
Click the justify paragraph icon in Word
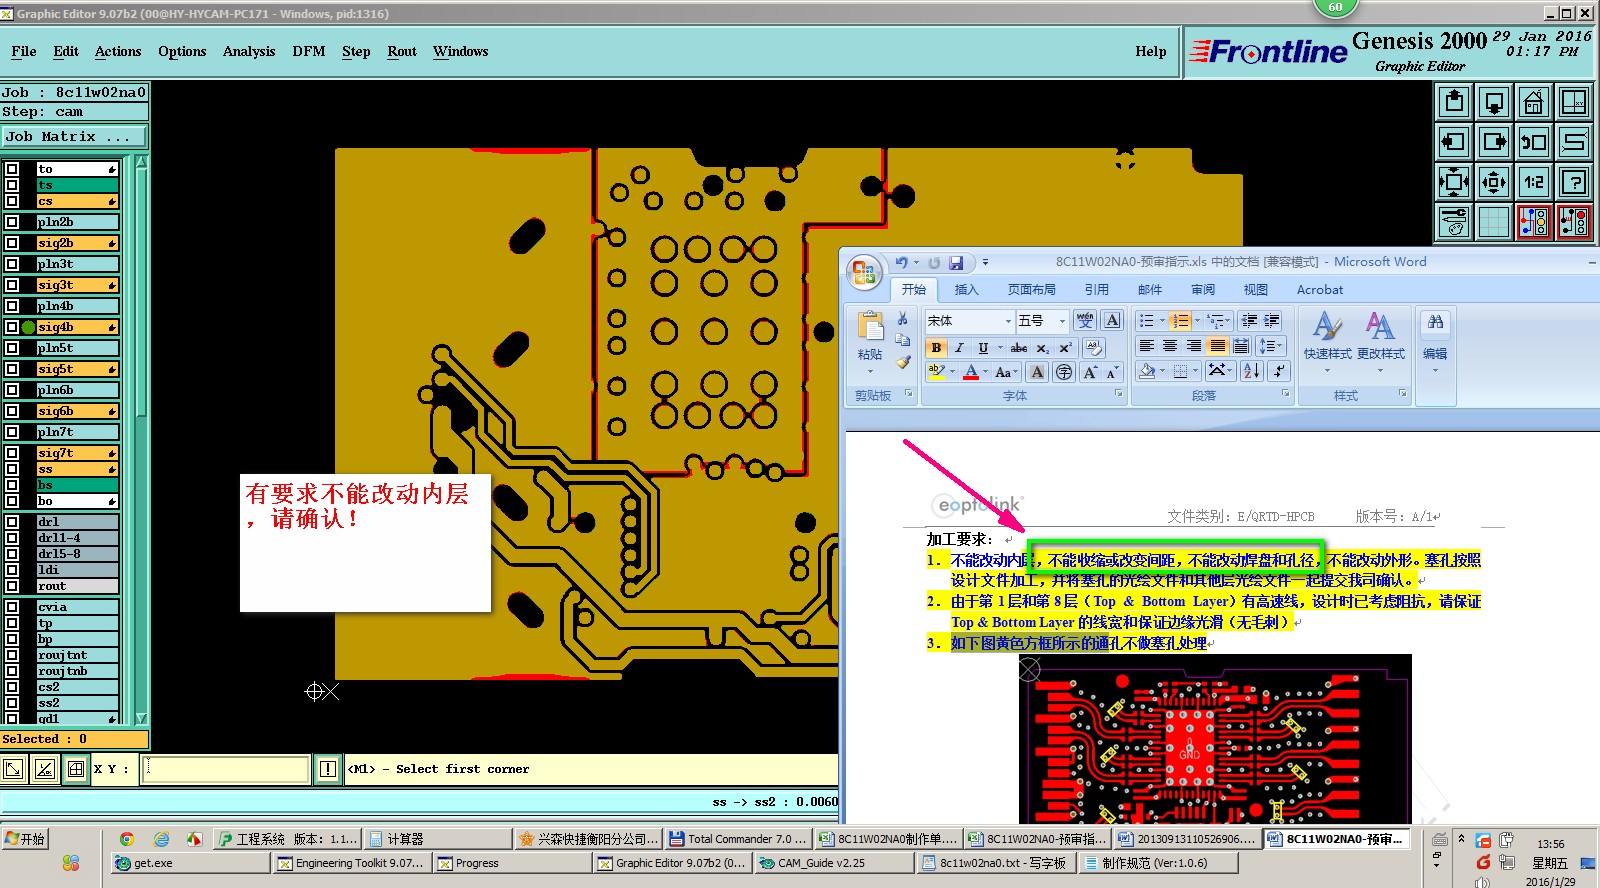coord(1217,346)
